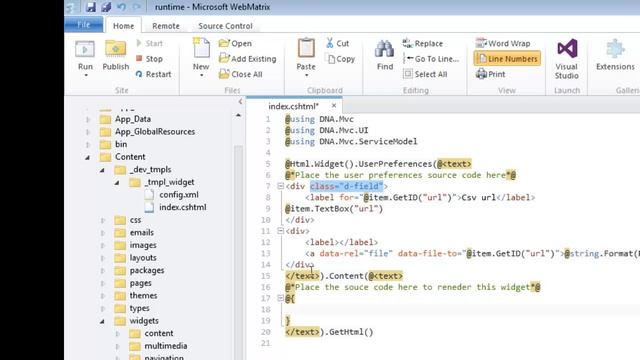
Task: Select the emails folder
Action: (x=142, y=233)
